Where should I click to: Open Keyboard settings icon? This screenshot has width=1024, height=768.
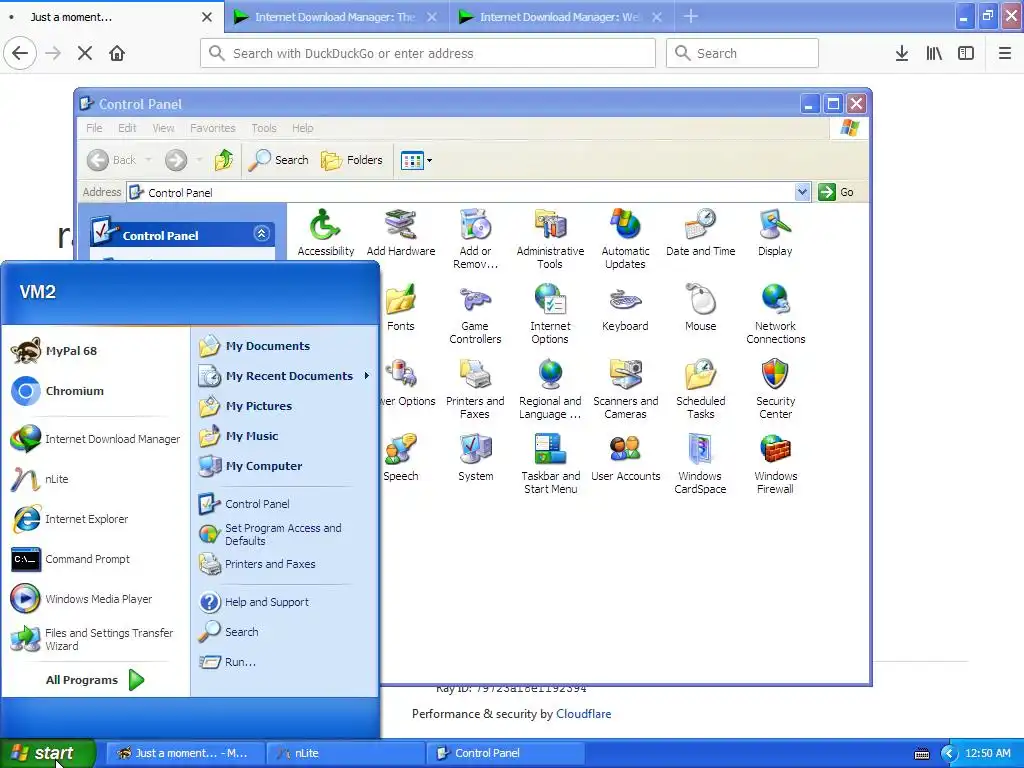point(625,308)
